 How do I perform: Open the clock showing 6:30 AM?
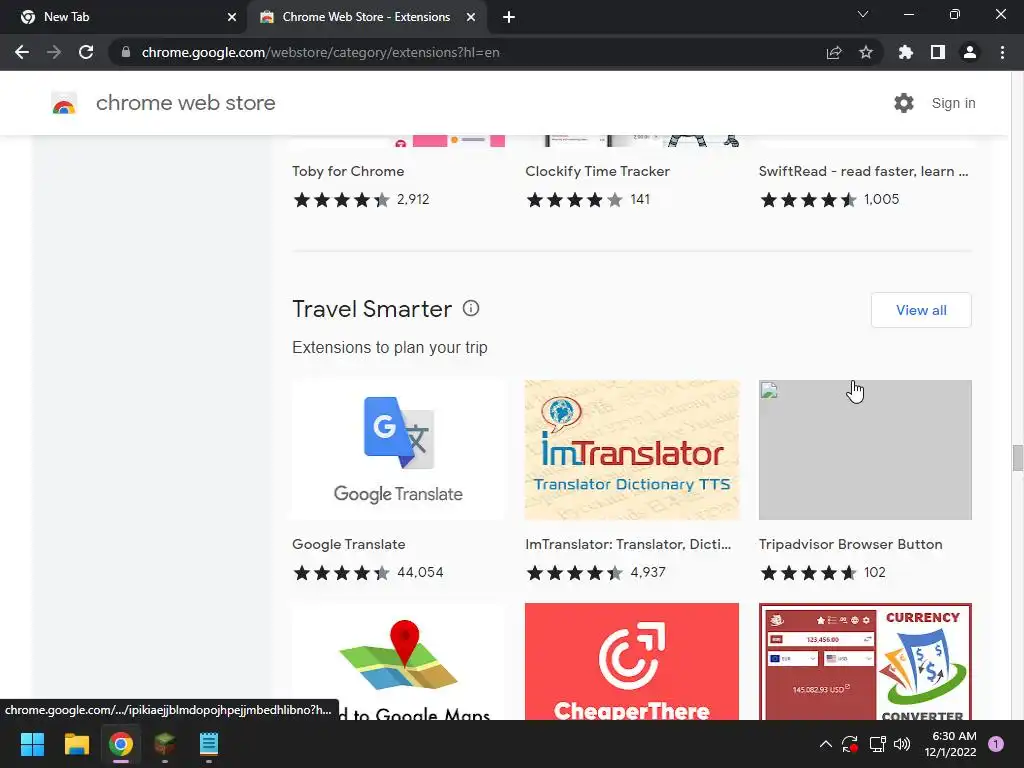(x=950, y=744)
